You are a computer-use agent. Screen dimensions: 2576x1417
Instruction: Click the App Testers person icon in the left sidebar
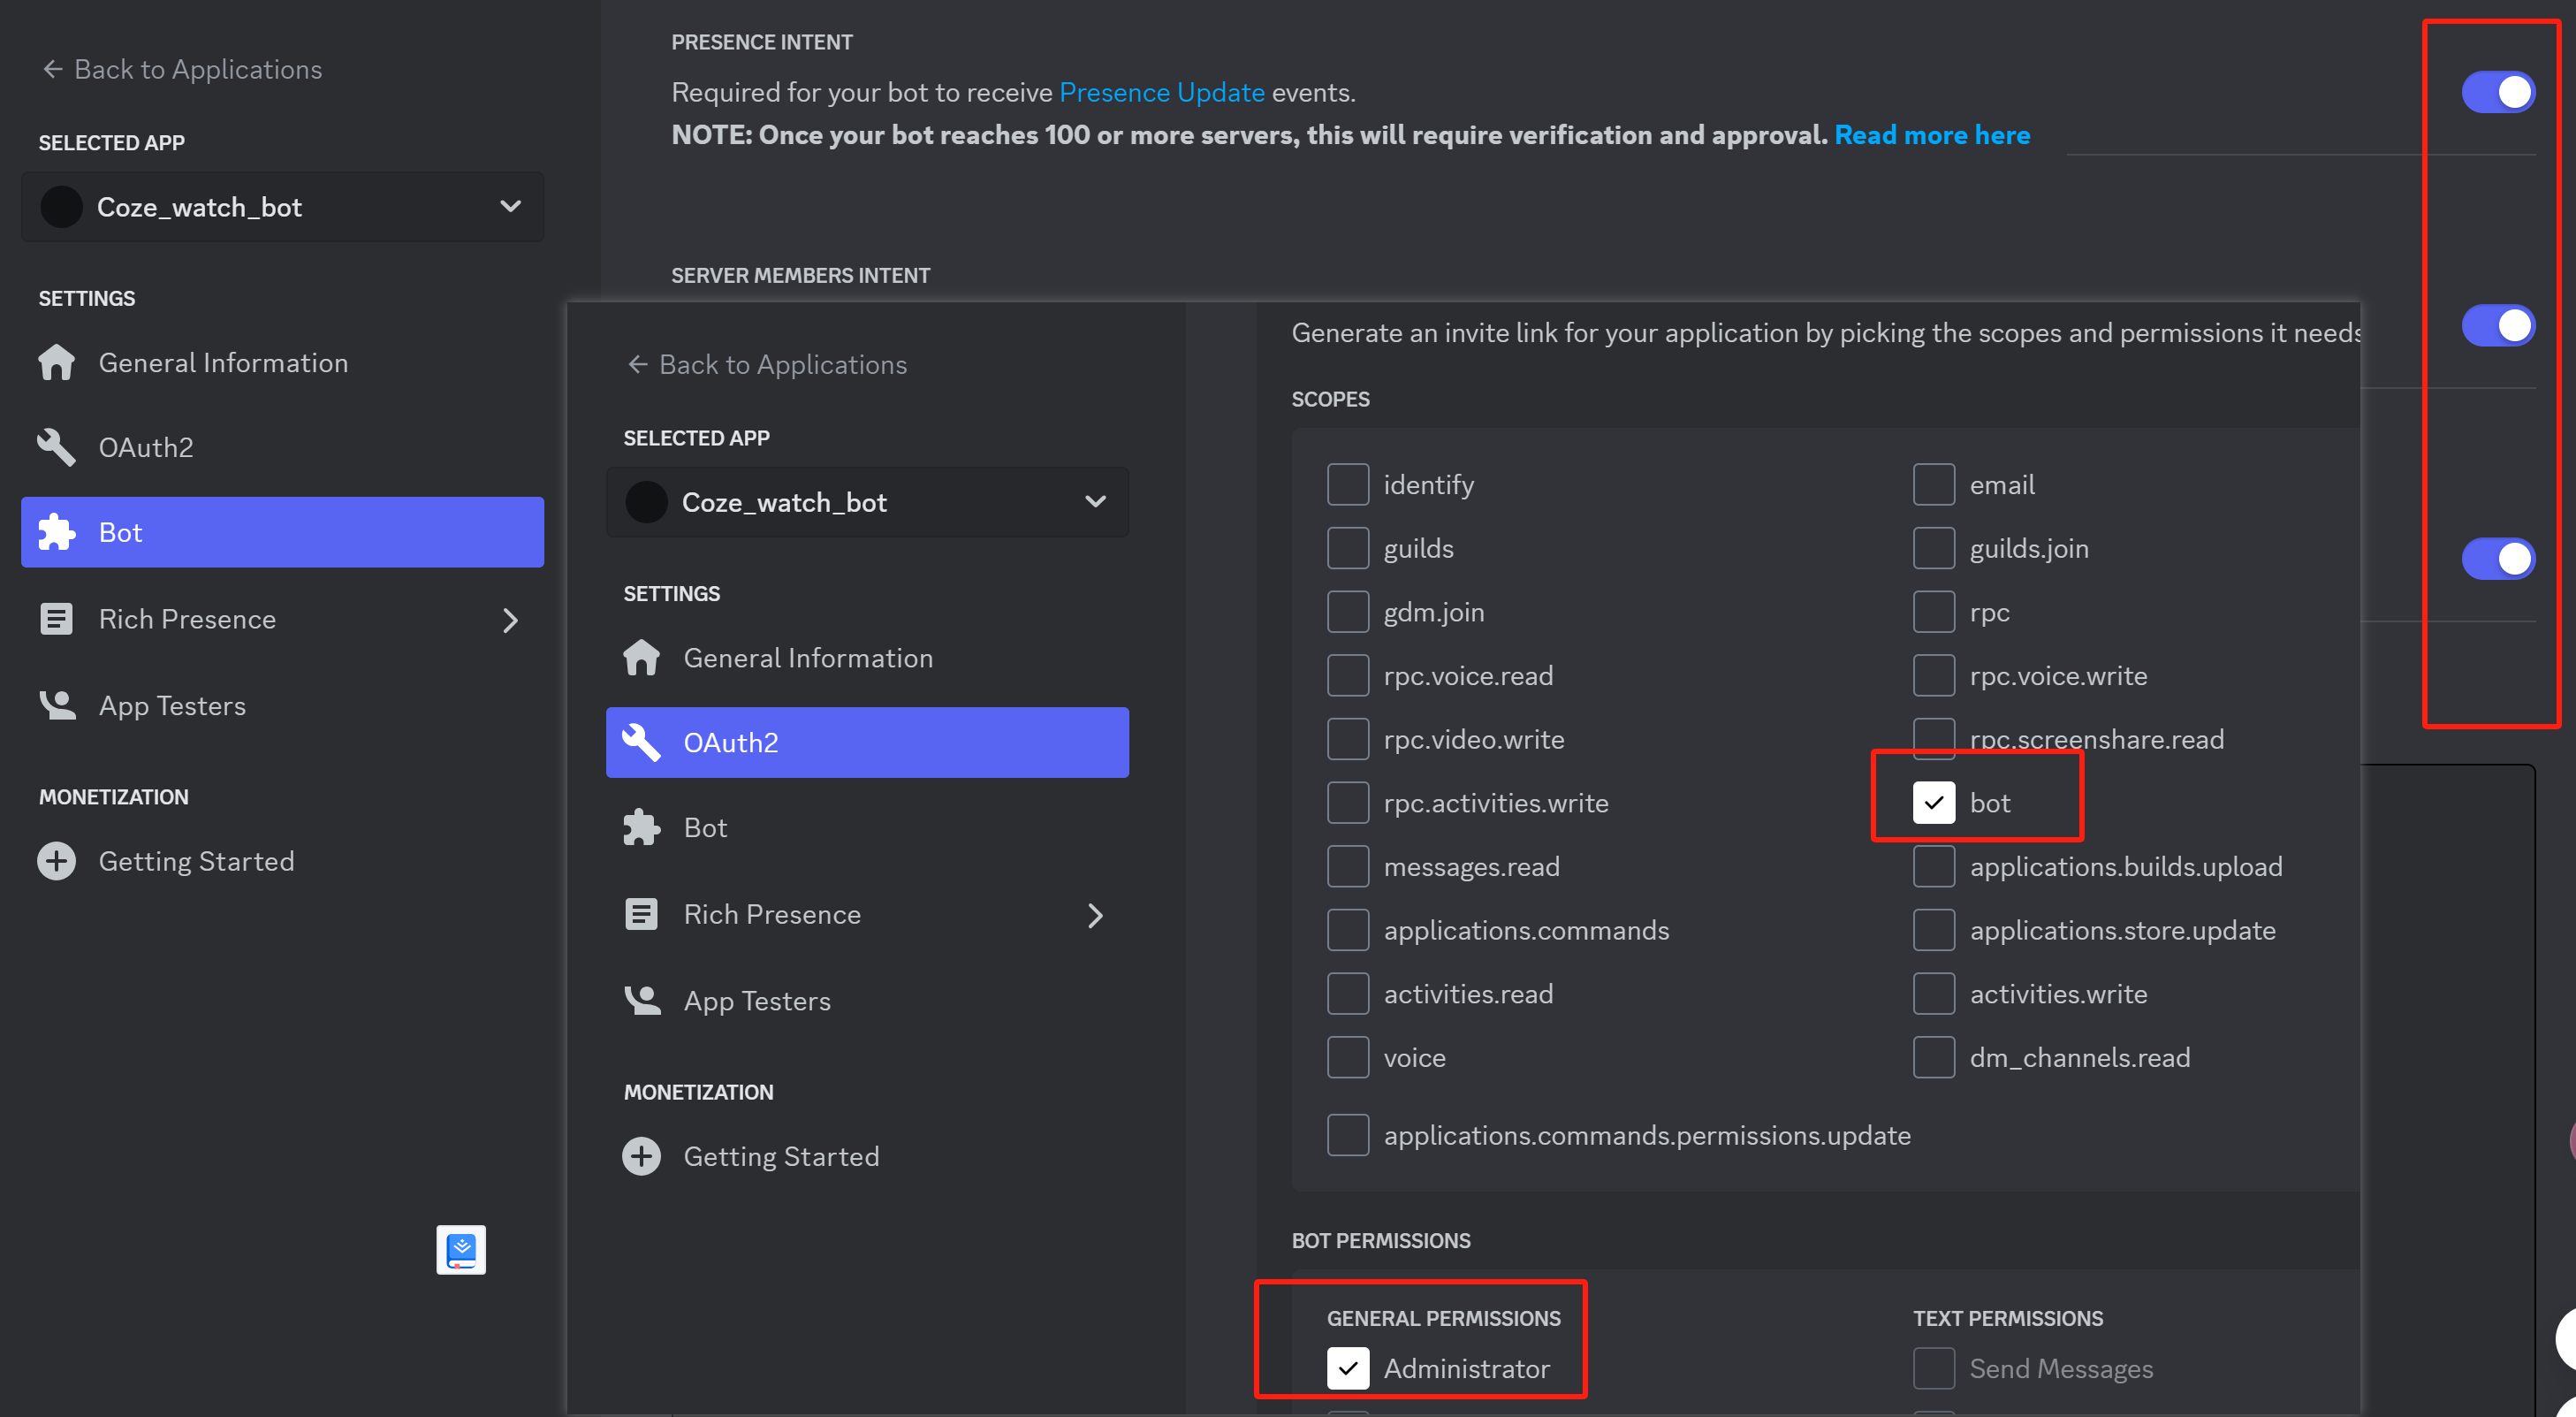[57, 706]
